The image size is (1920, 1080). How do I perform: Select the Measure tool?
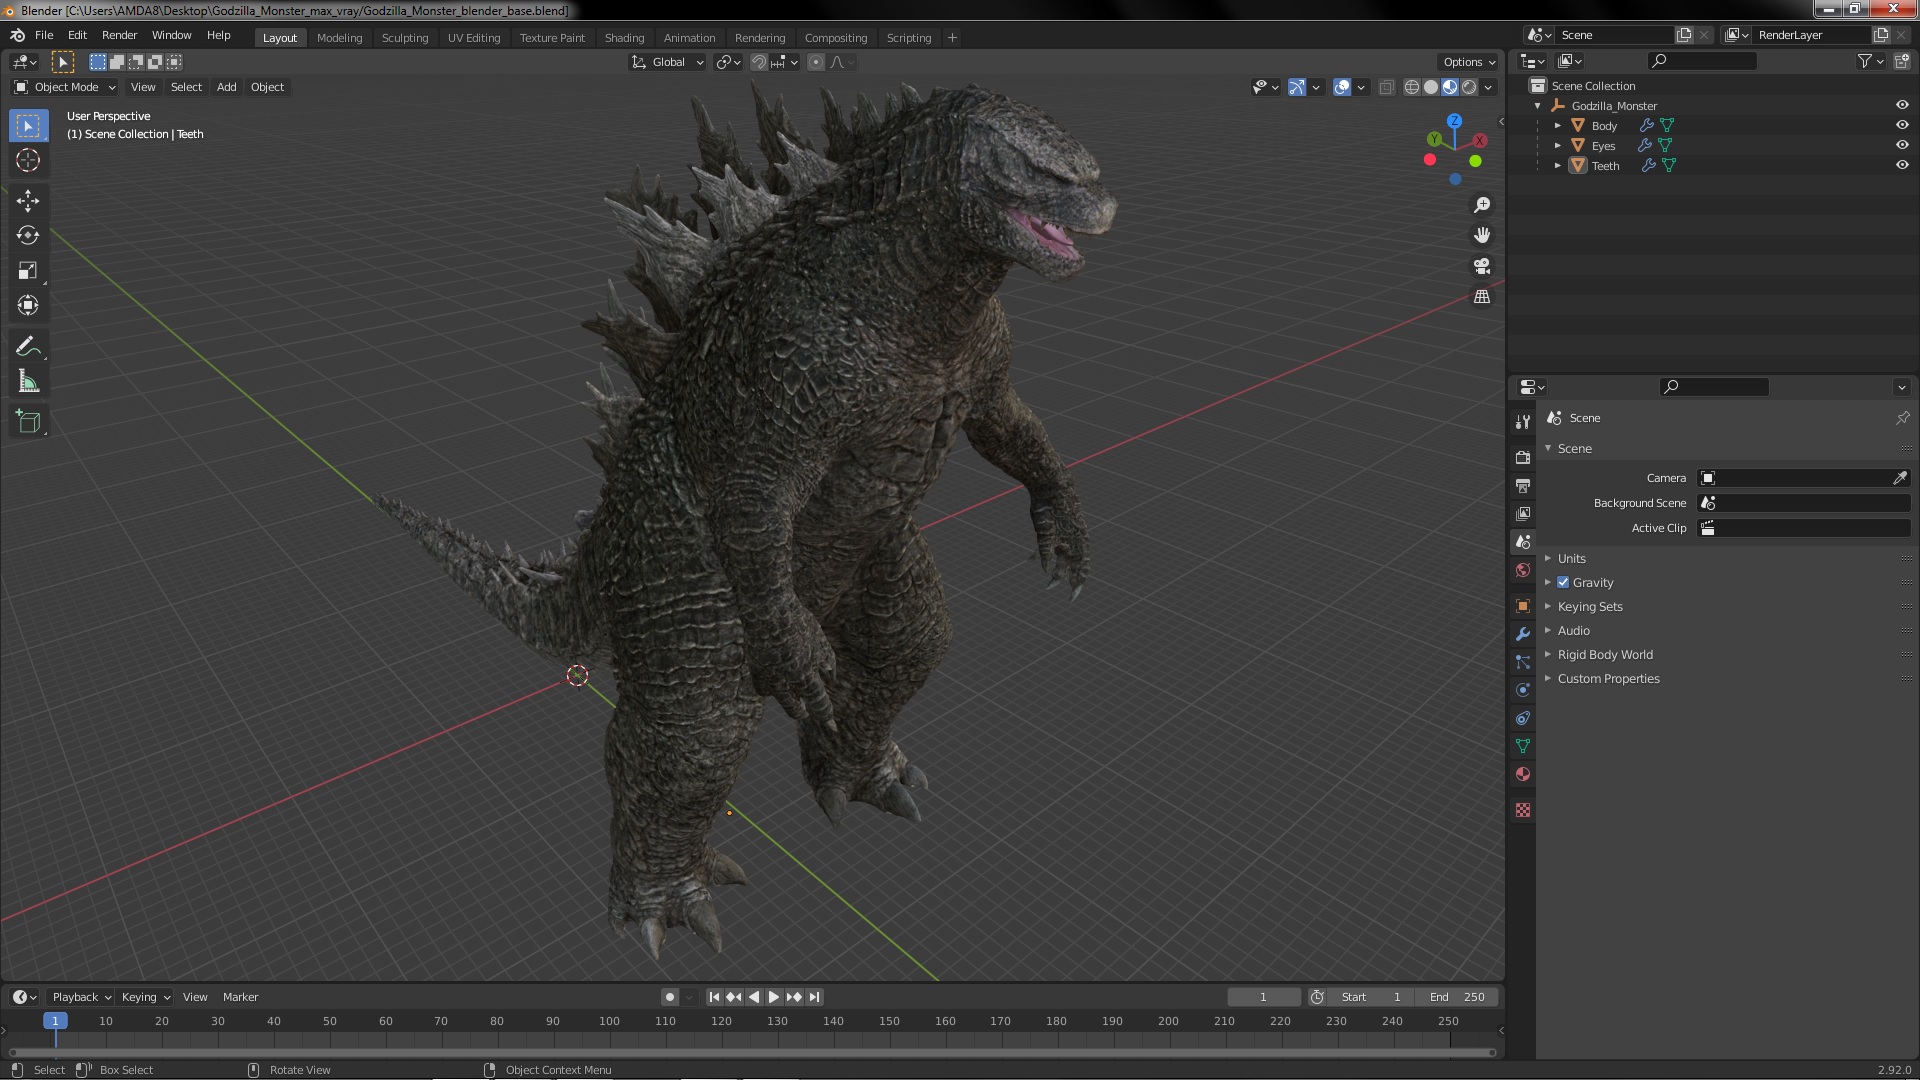(28, 382)
